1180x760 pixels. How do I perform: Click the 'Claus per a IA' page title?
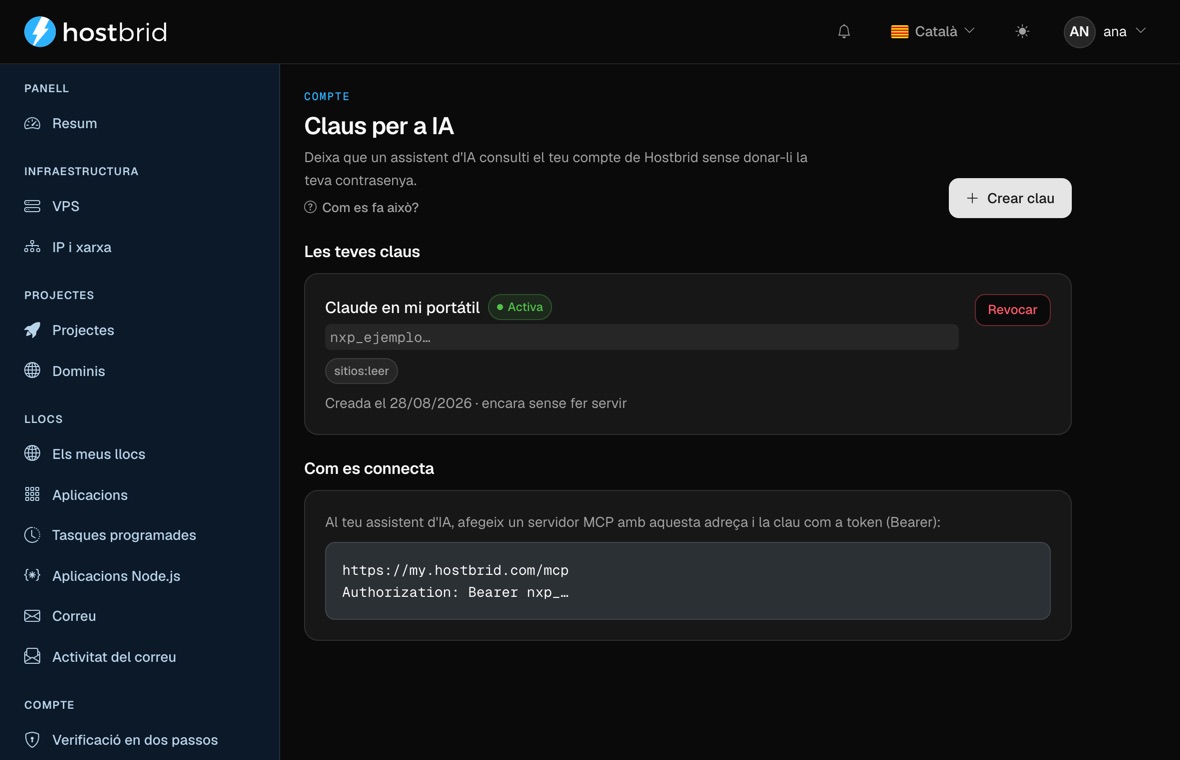click(x=379, y=126)
